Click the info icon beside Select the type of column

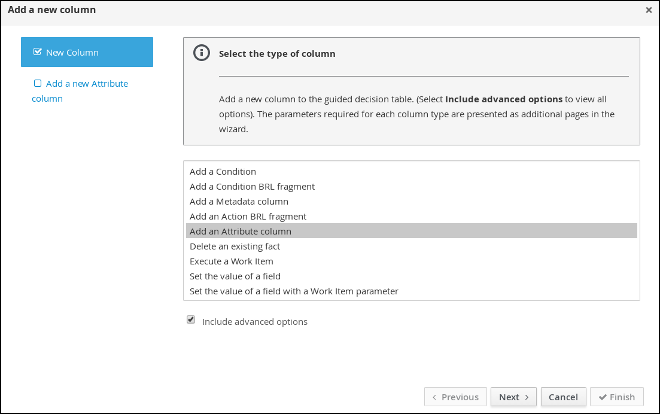tap(201, 53)
